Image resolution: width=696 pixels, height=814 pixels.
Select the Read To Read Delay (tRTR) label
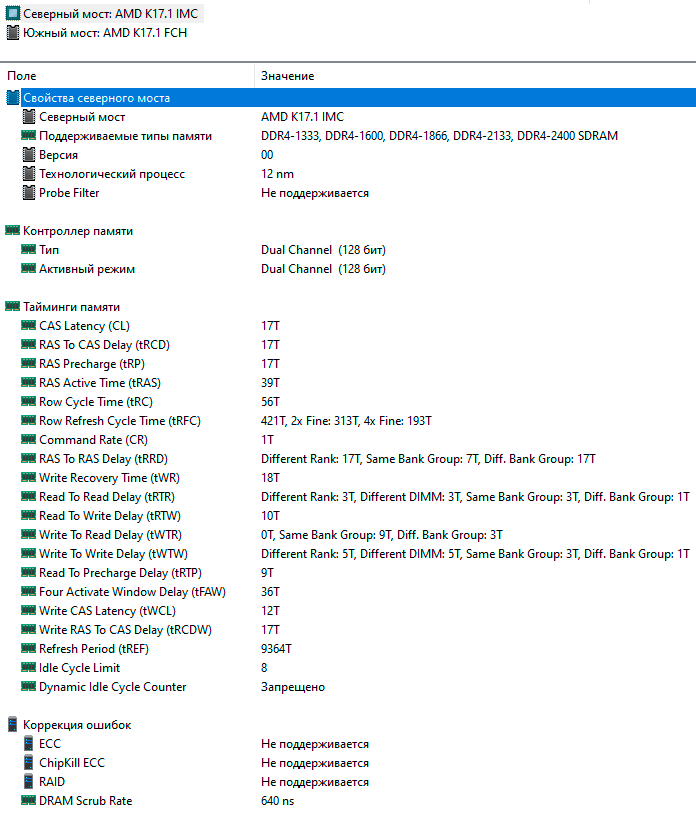(107, 497)
